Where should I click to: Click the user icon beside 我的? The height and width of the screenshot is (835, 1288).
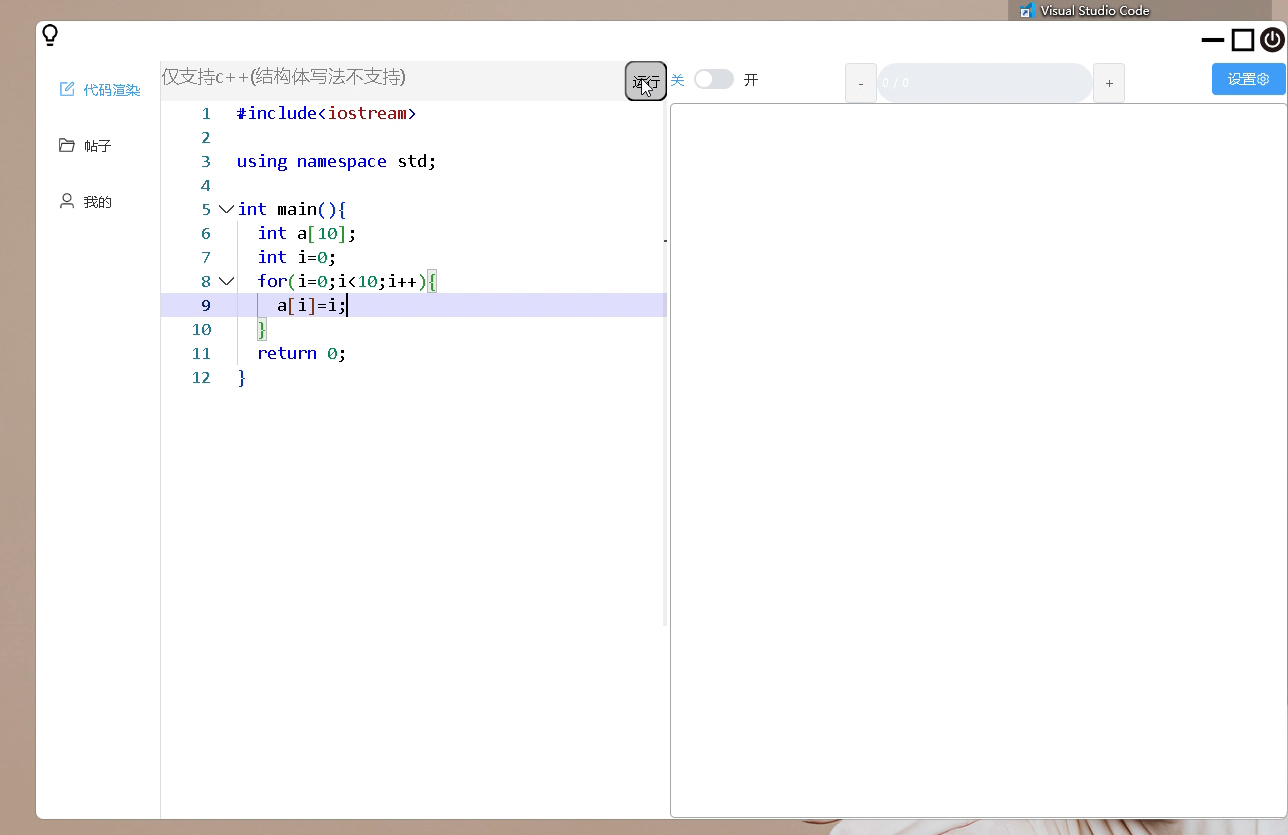tap(67, 201)
